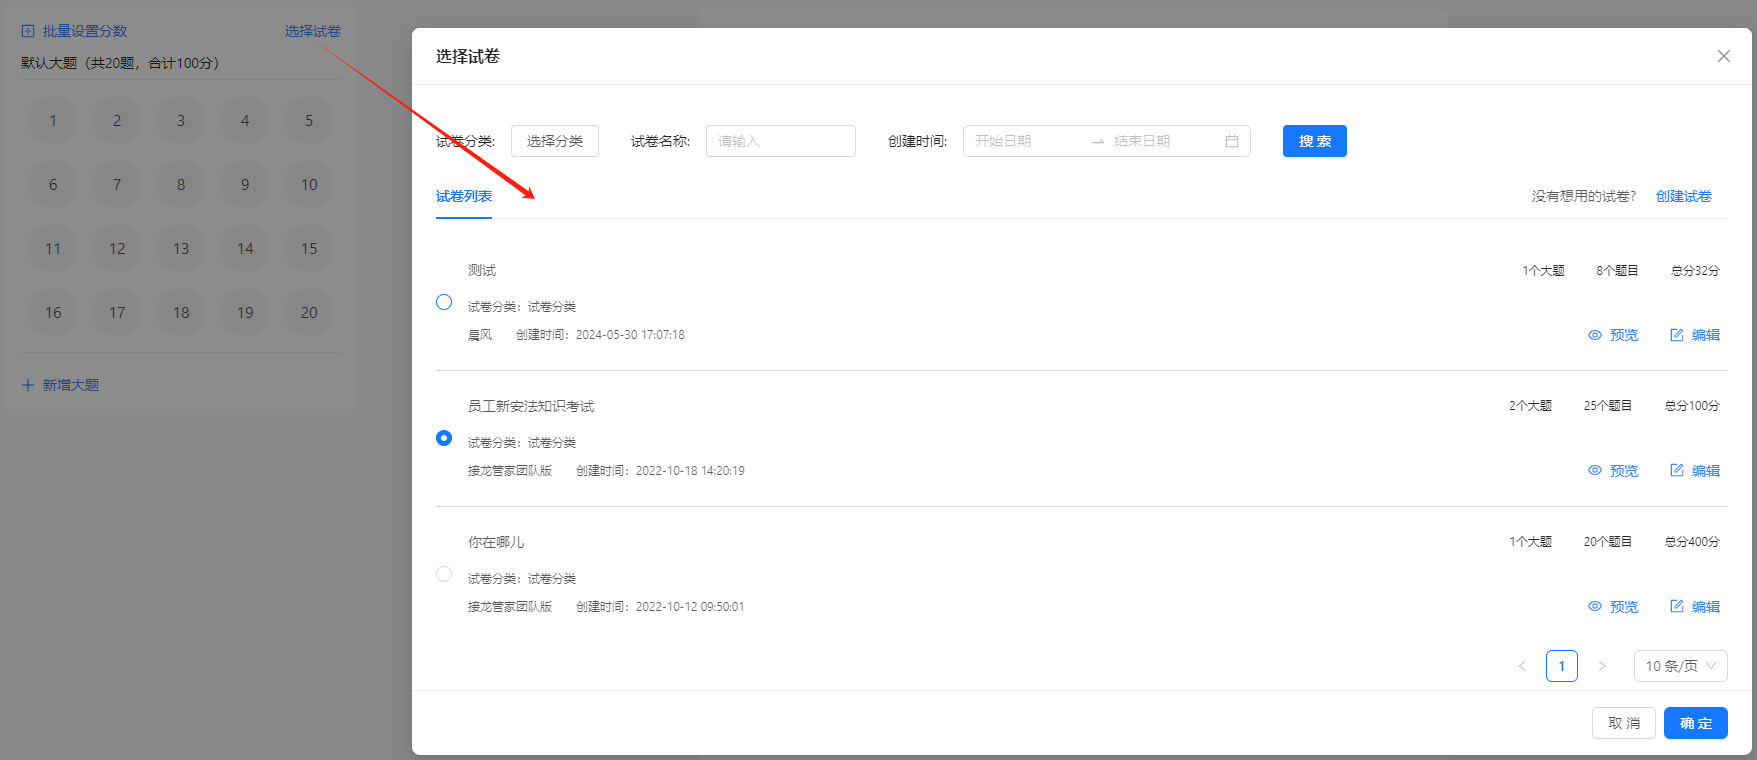The height and width of the screenshot is (760, 1757).
Task: Click the 25个题目 label
Action: click(x=1608, y=406)
